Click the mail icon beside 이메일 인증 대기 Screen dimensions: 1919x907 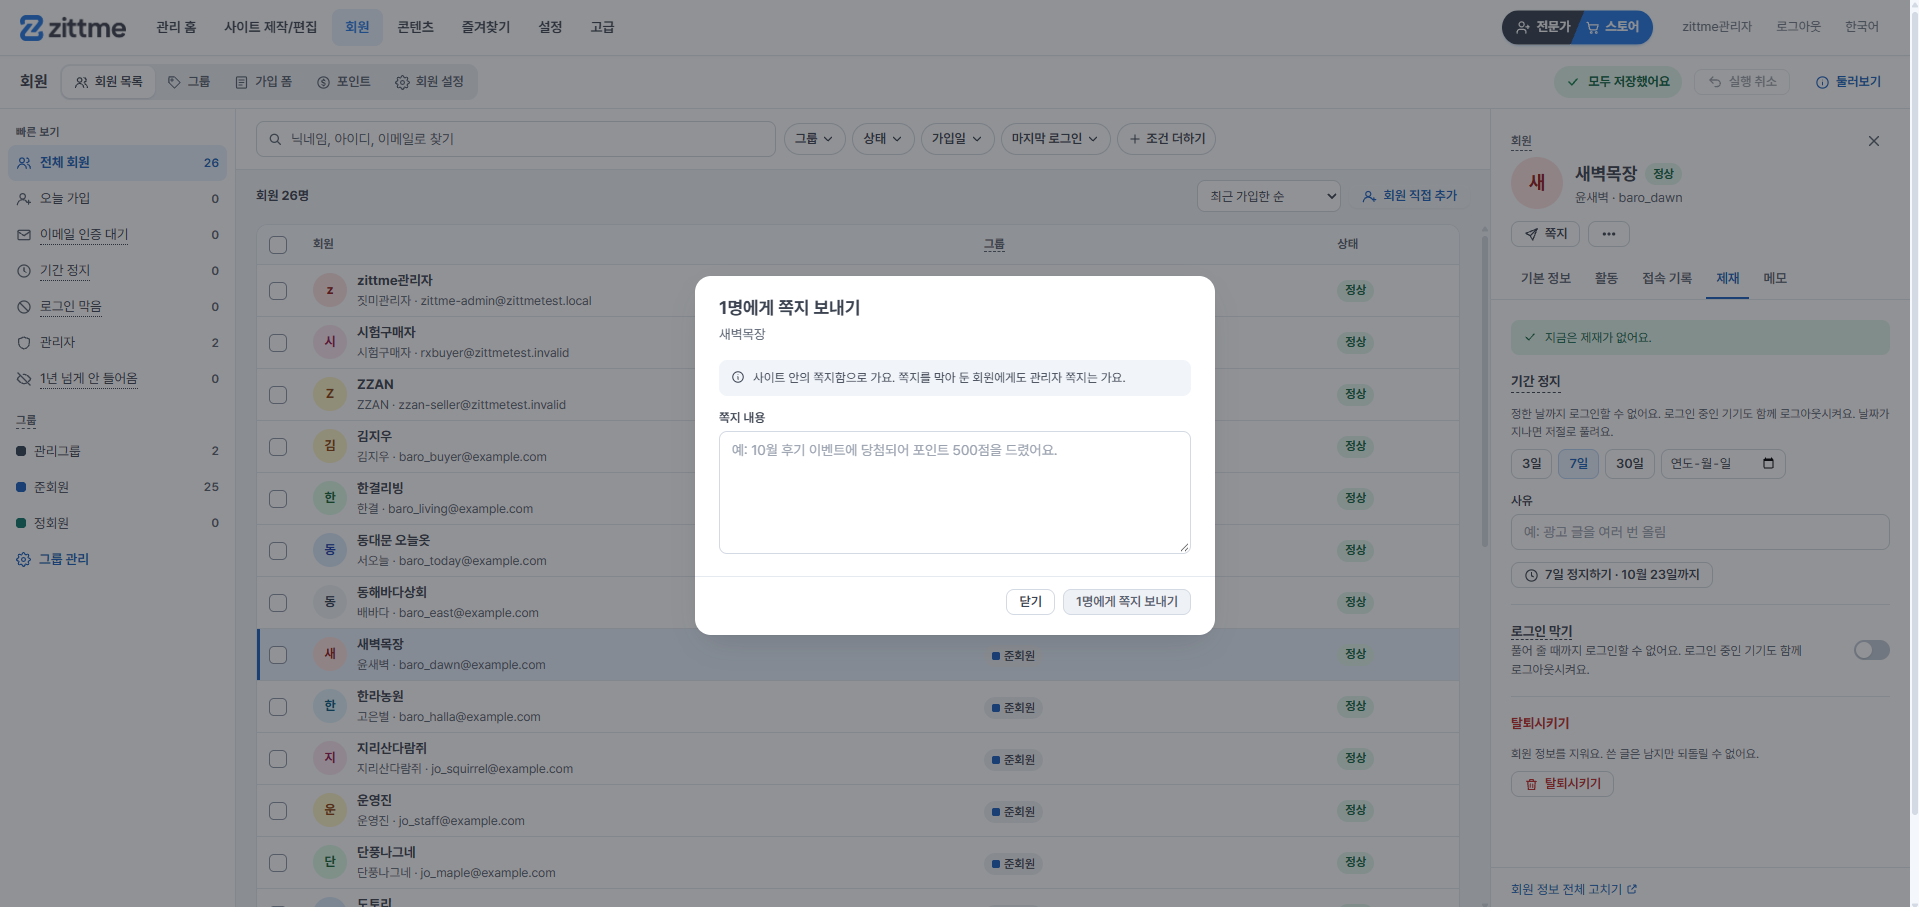click(x=24, y=235)
